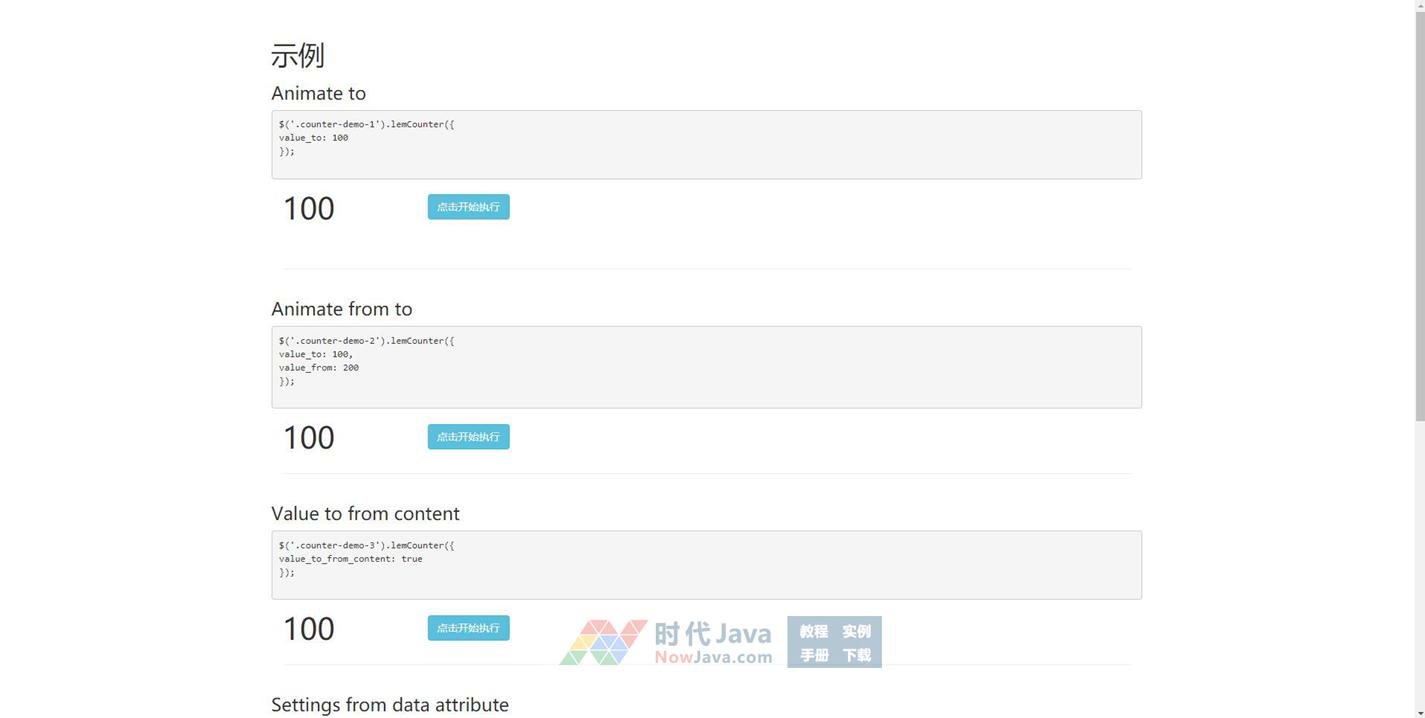
Task: Start the Animate to counter demo
Action: click(x=468, y=207)
